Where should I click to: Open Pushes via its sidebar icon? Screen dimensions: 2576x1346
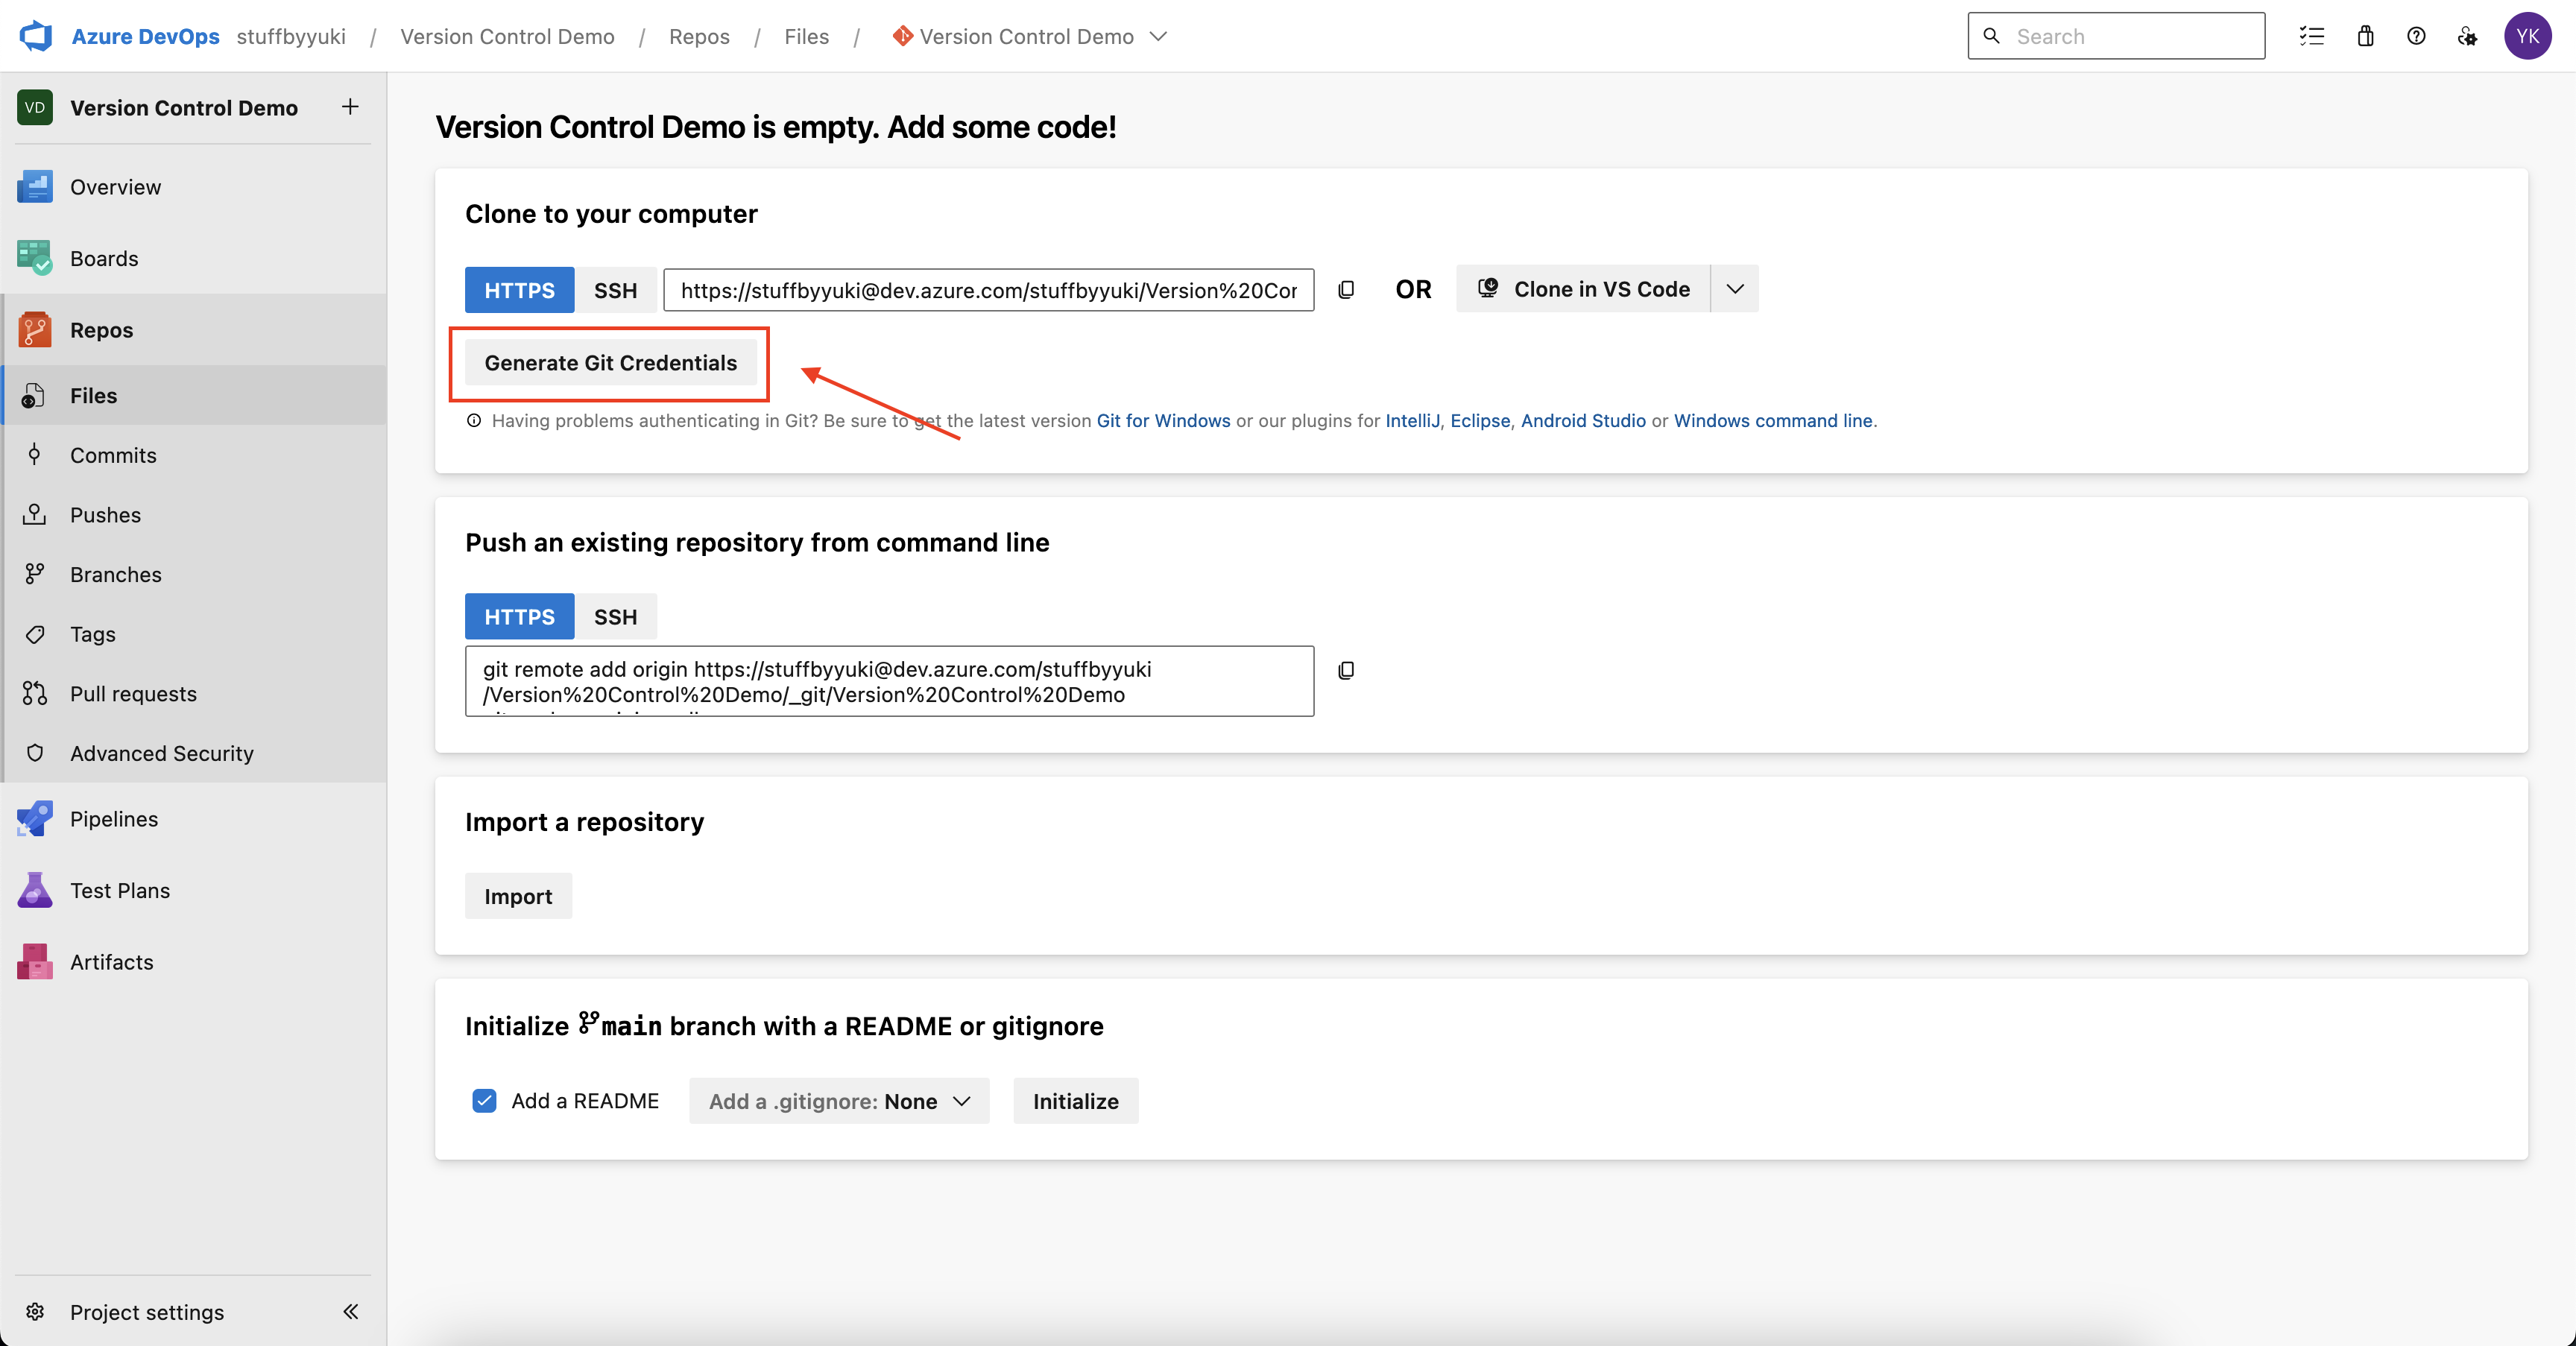coord(34,515)
